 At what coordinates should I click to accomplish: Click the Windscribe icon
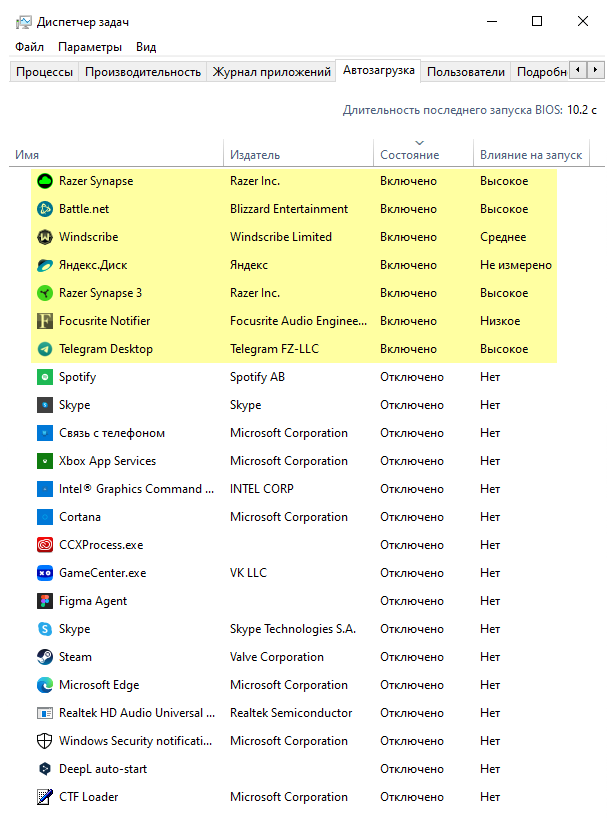[x=45, y=237]
